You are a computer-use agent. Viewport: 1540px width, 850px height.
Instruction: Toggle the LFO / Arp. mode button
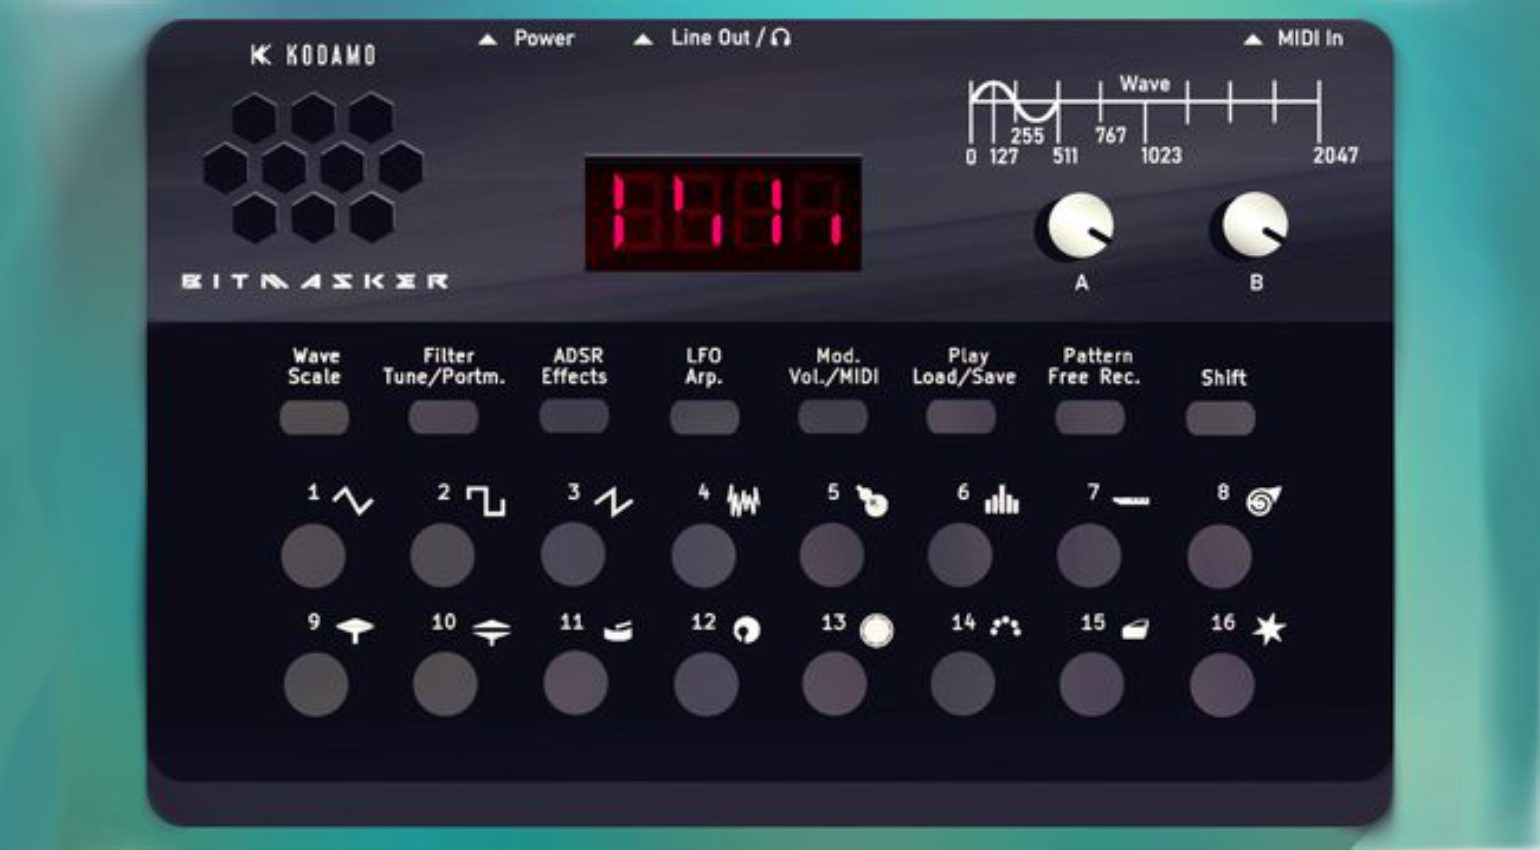click(704, 418)
